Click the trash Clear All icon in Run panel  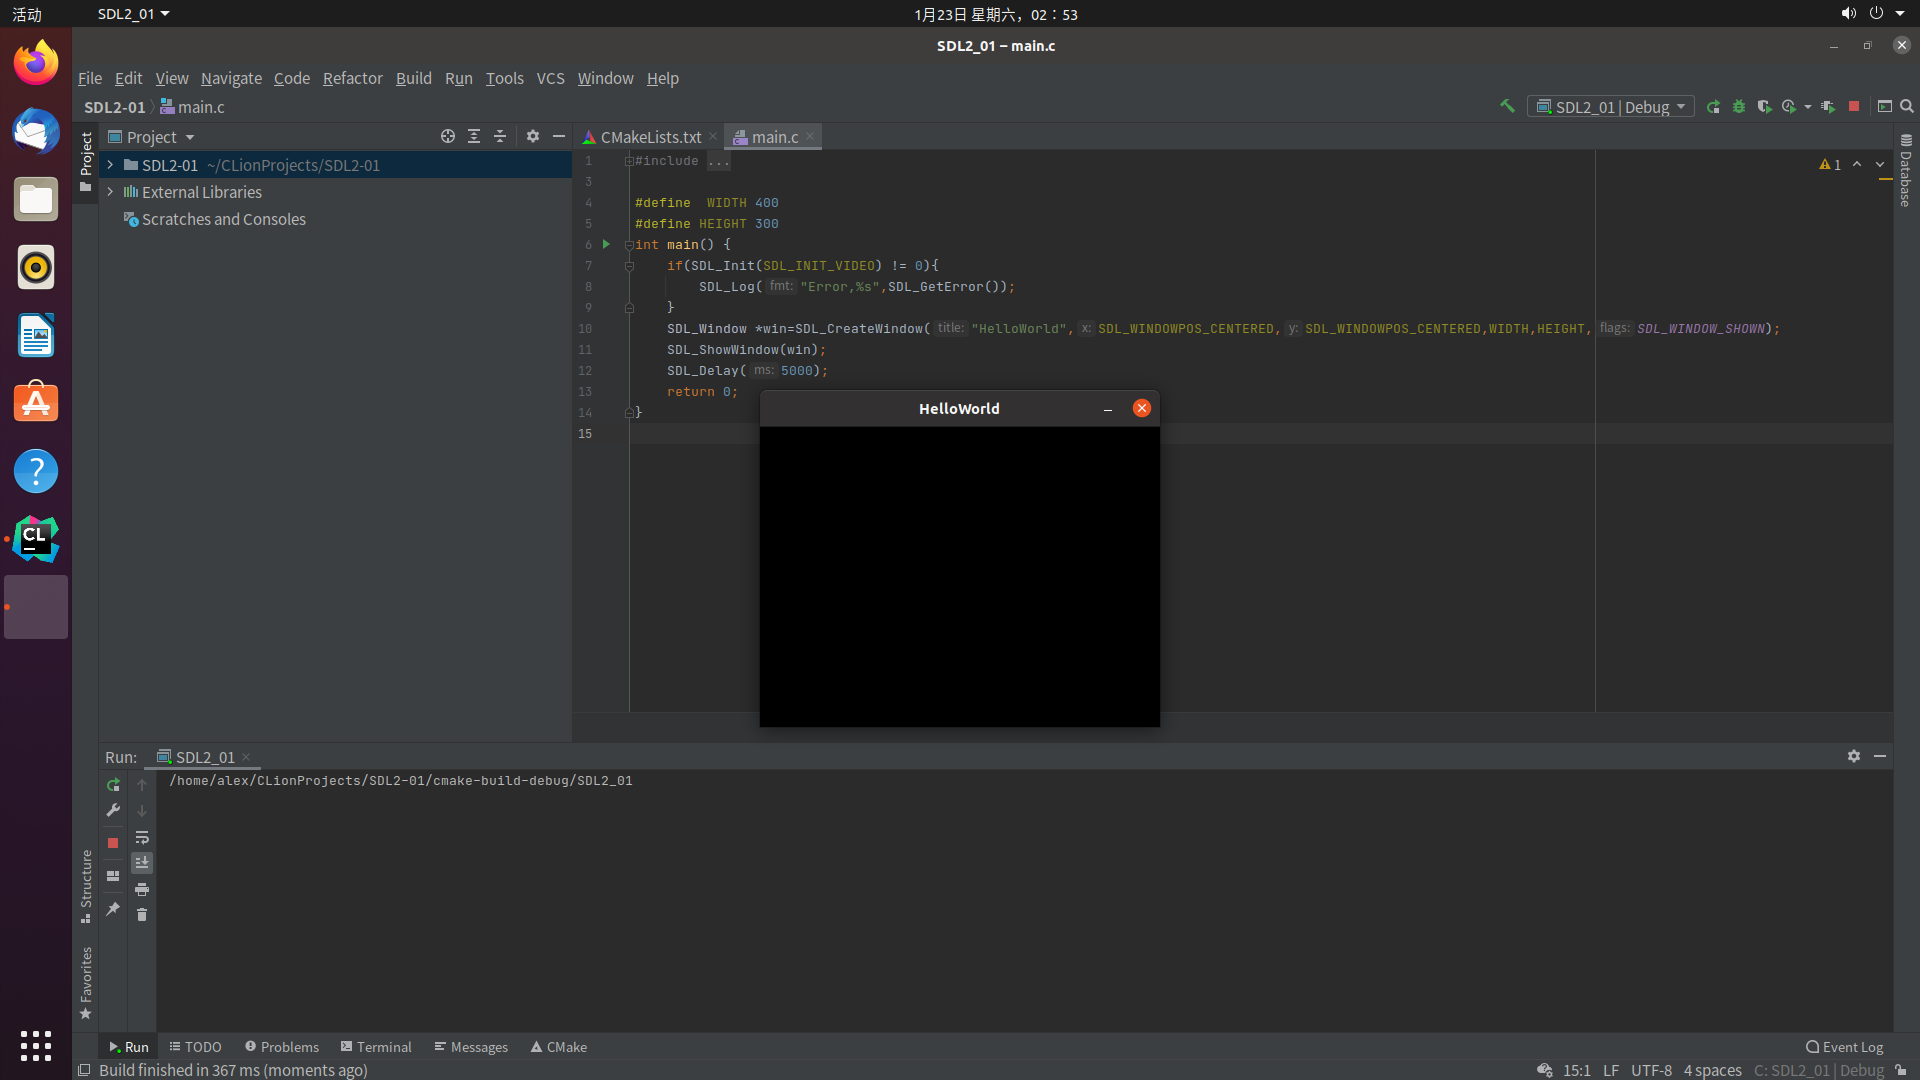(x=142, y=915)
